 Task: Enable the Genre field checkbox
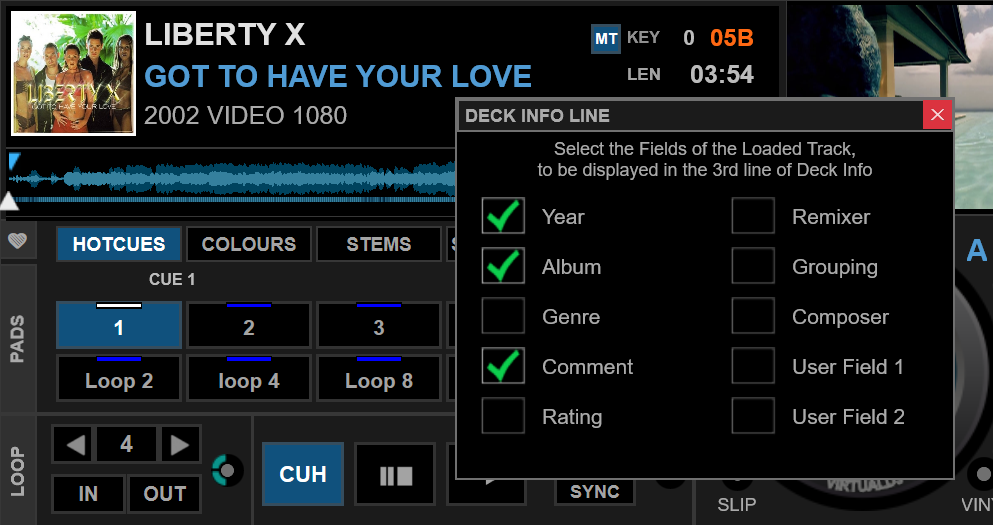coord(503,316)
